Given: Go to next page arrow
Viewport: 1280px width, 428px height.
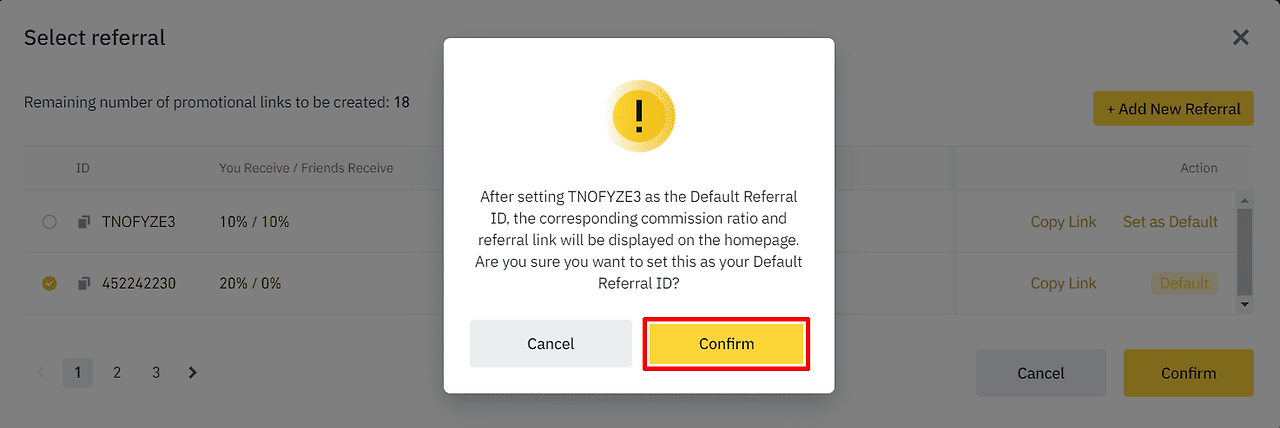Looking at the screenshot, I should [x=193, y=373].
